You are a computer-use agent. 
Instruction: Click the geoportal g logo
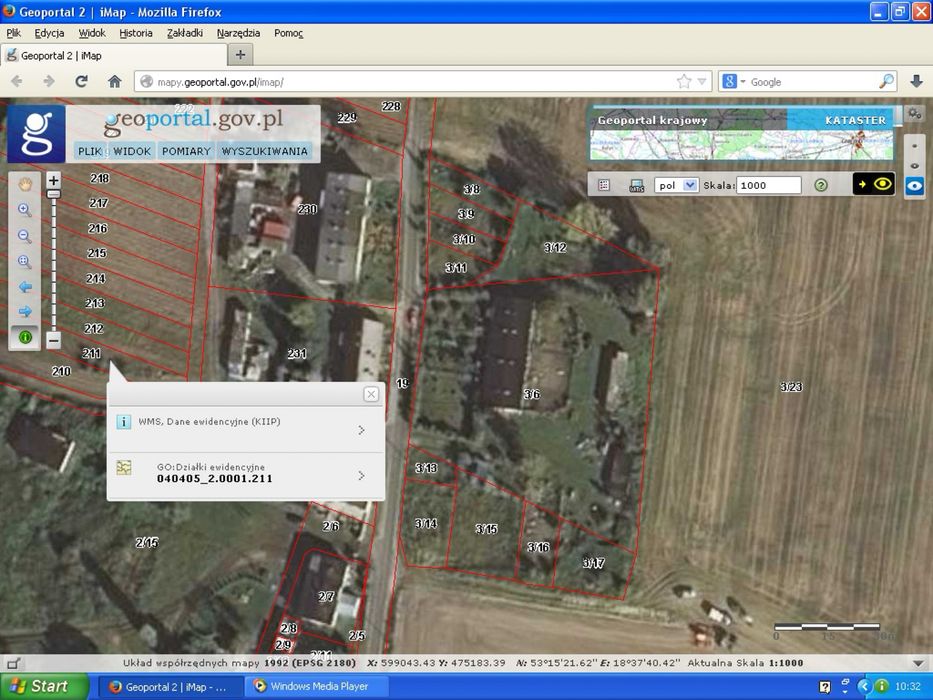tap(36, 135)
